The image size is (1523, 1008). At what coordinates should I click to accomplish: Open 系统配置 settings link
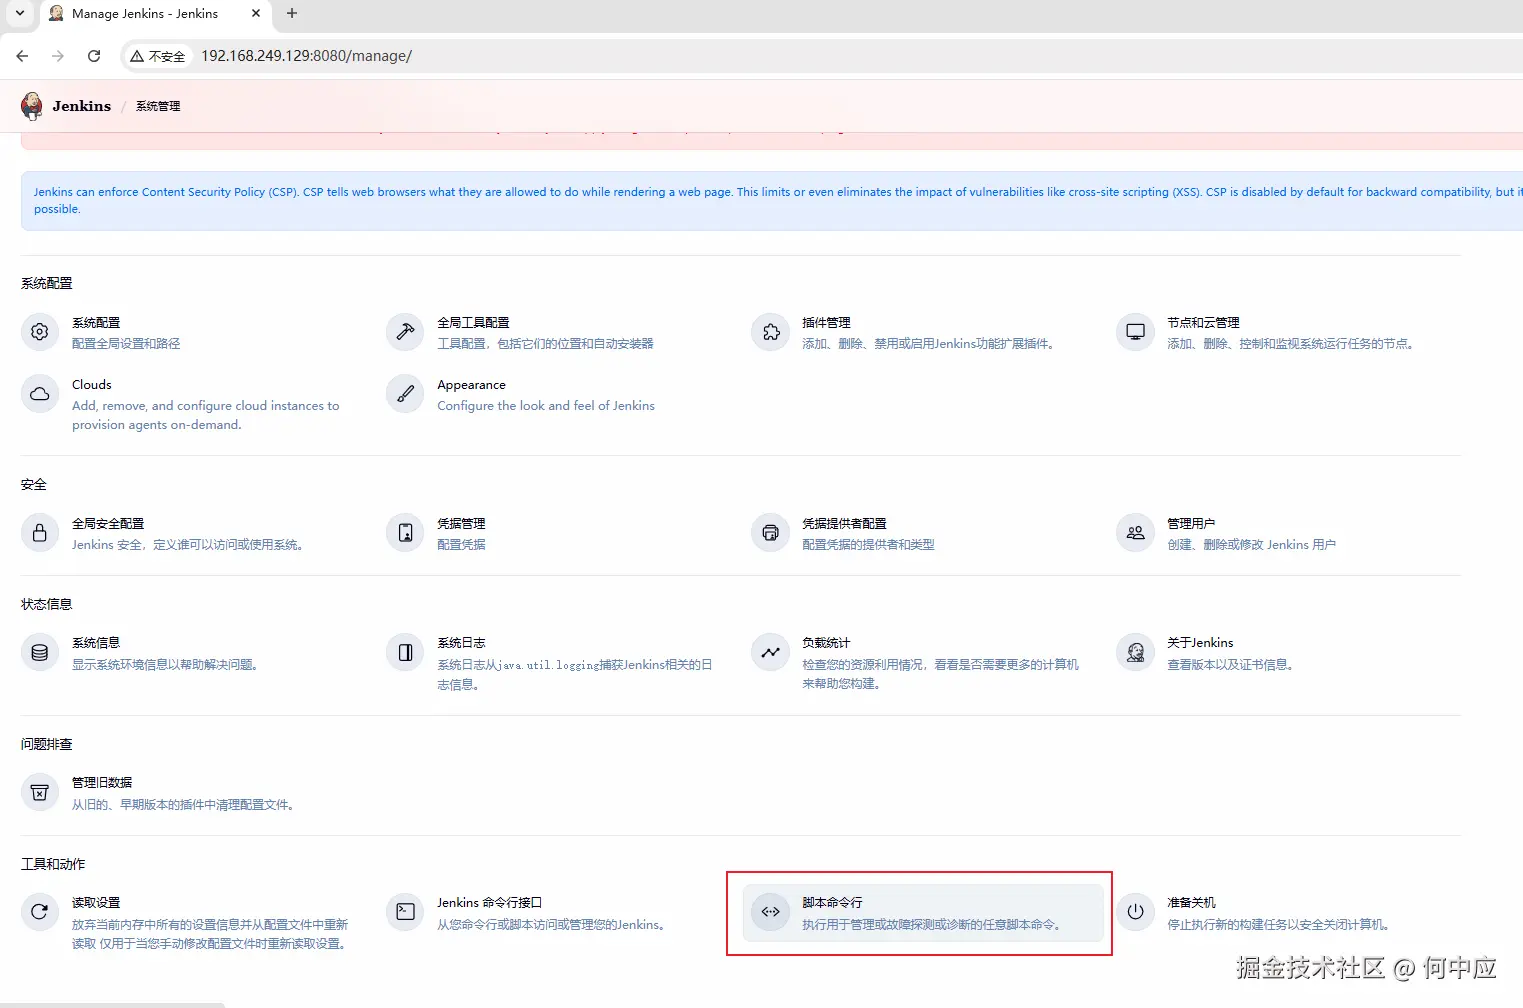coord(96,323)
